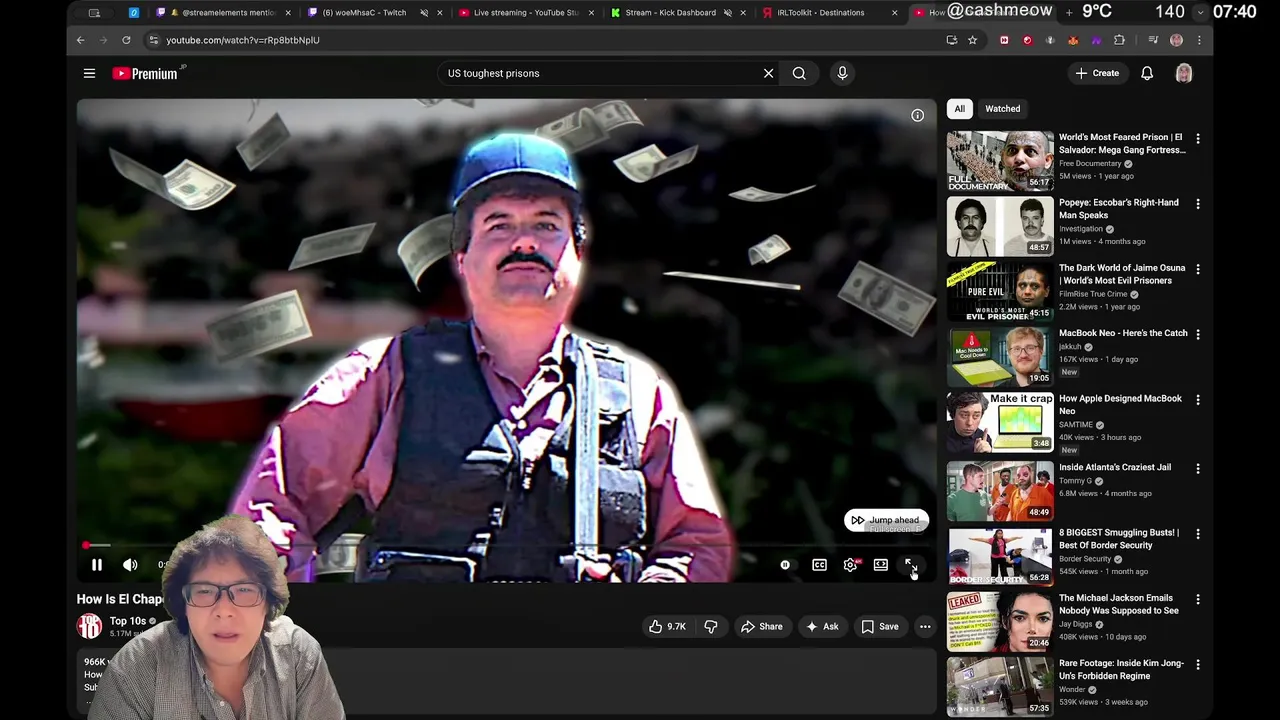The image size is (1280, 720).
Task: Click the Ask button under the video
Action: pyautogui.click(x=821, y=627)
